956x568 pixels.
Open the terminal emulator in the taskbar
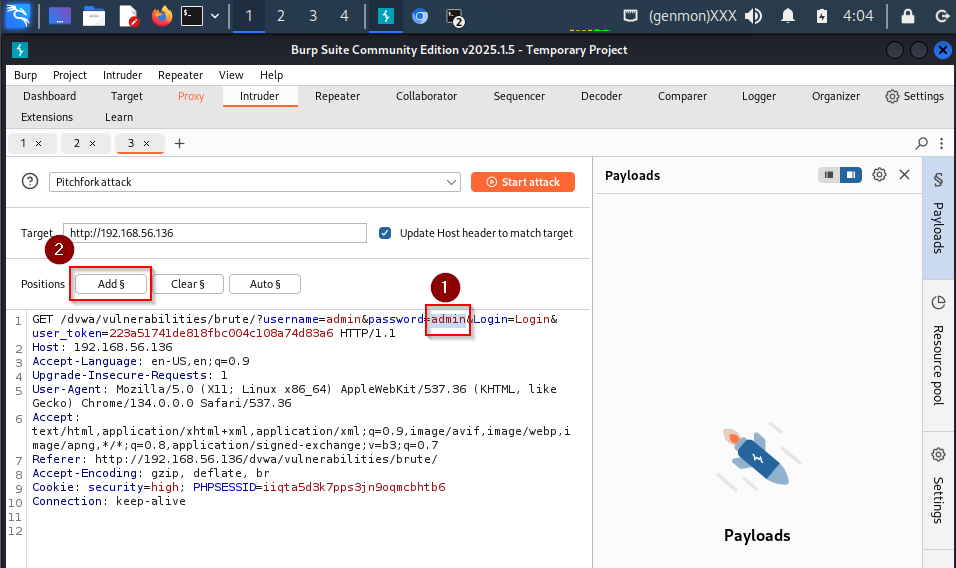coord(191,16)
